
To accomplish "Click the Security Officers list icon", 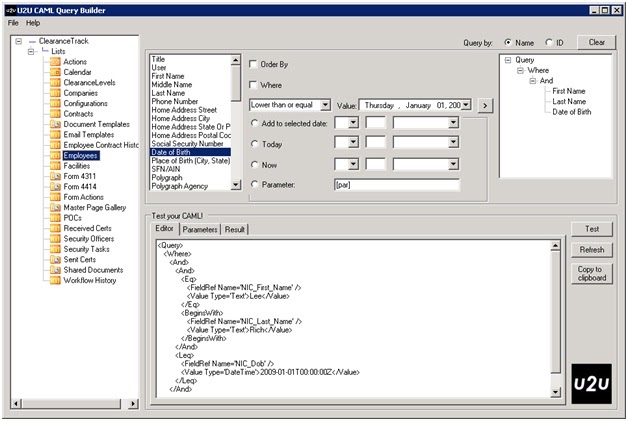I will 55,239.
